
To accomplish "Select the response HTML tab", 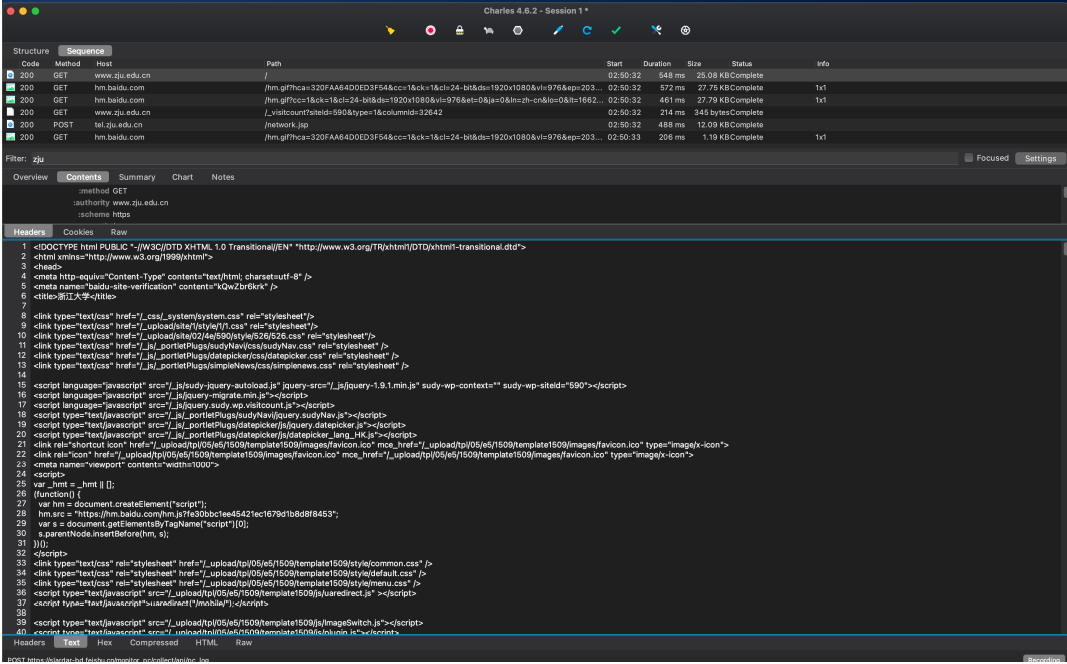I will [x=207, y=642].
